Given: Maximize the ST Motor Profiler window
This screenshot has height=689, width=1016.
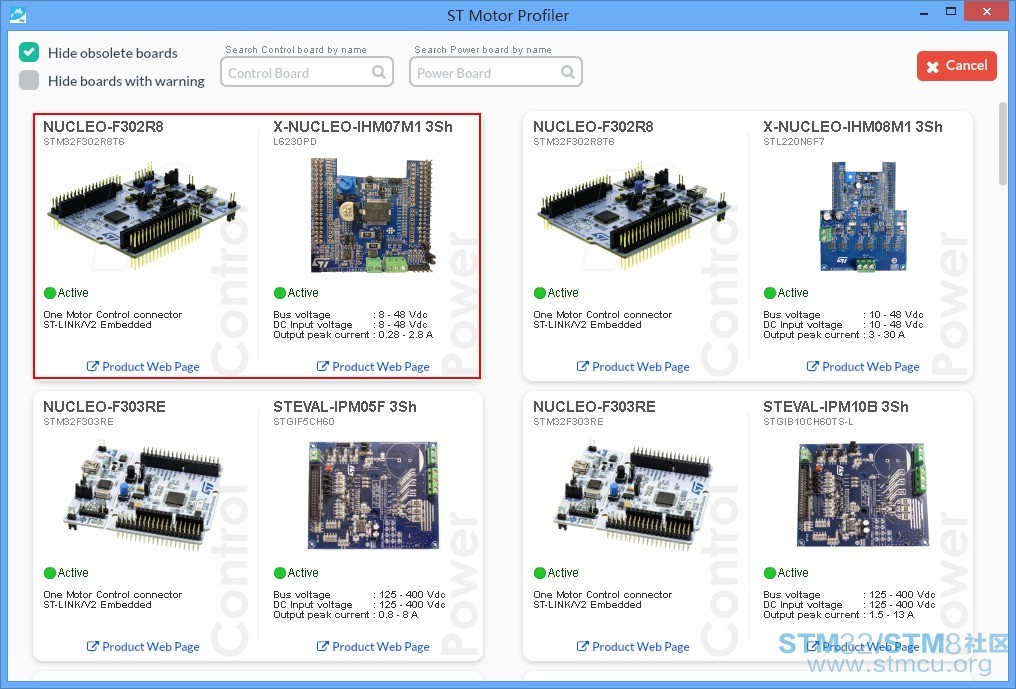Looking at the screenshot, I should tap(951, 12).
